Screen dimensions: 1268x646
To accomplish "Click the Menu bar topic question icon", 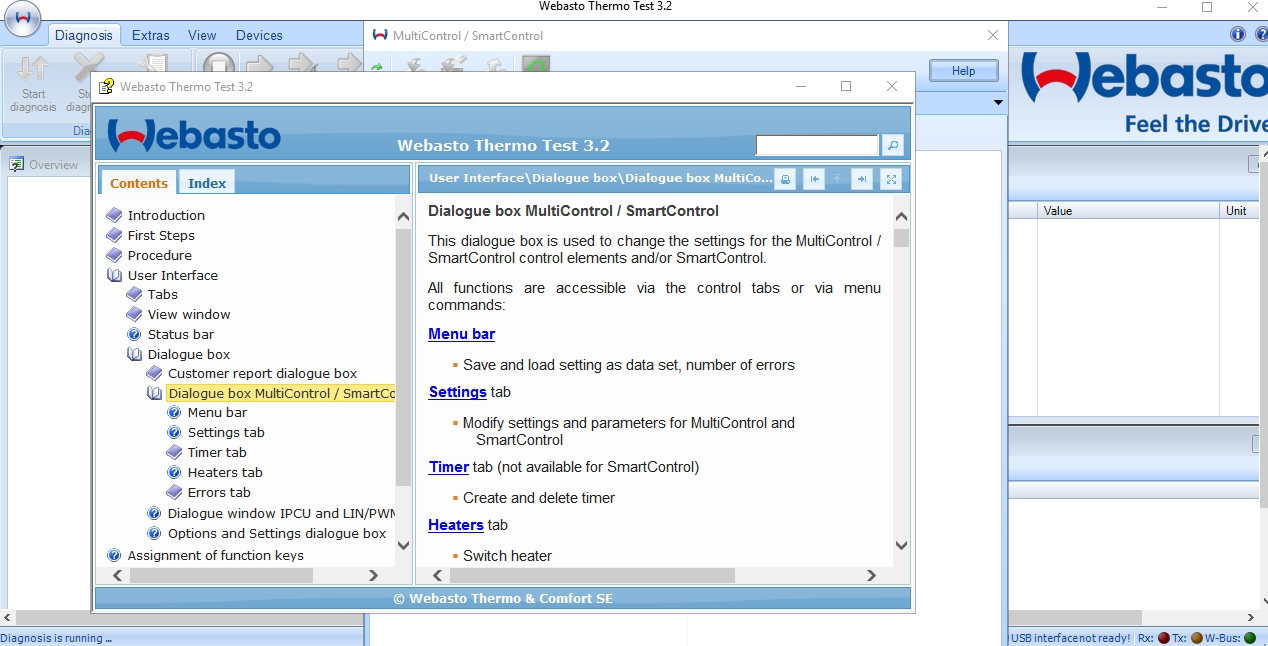I will pos(174,412).
